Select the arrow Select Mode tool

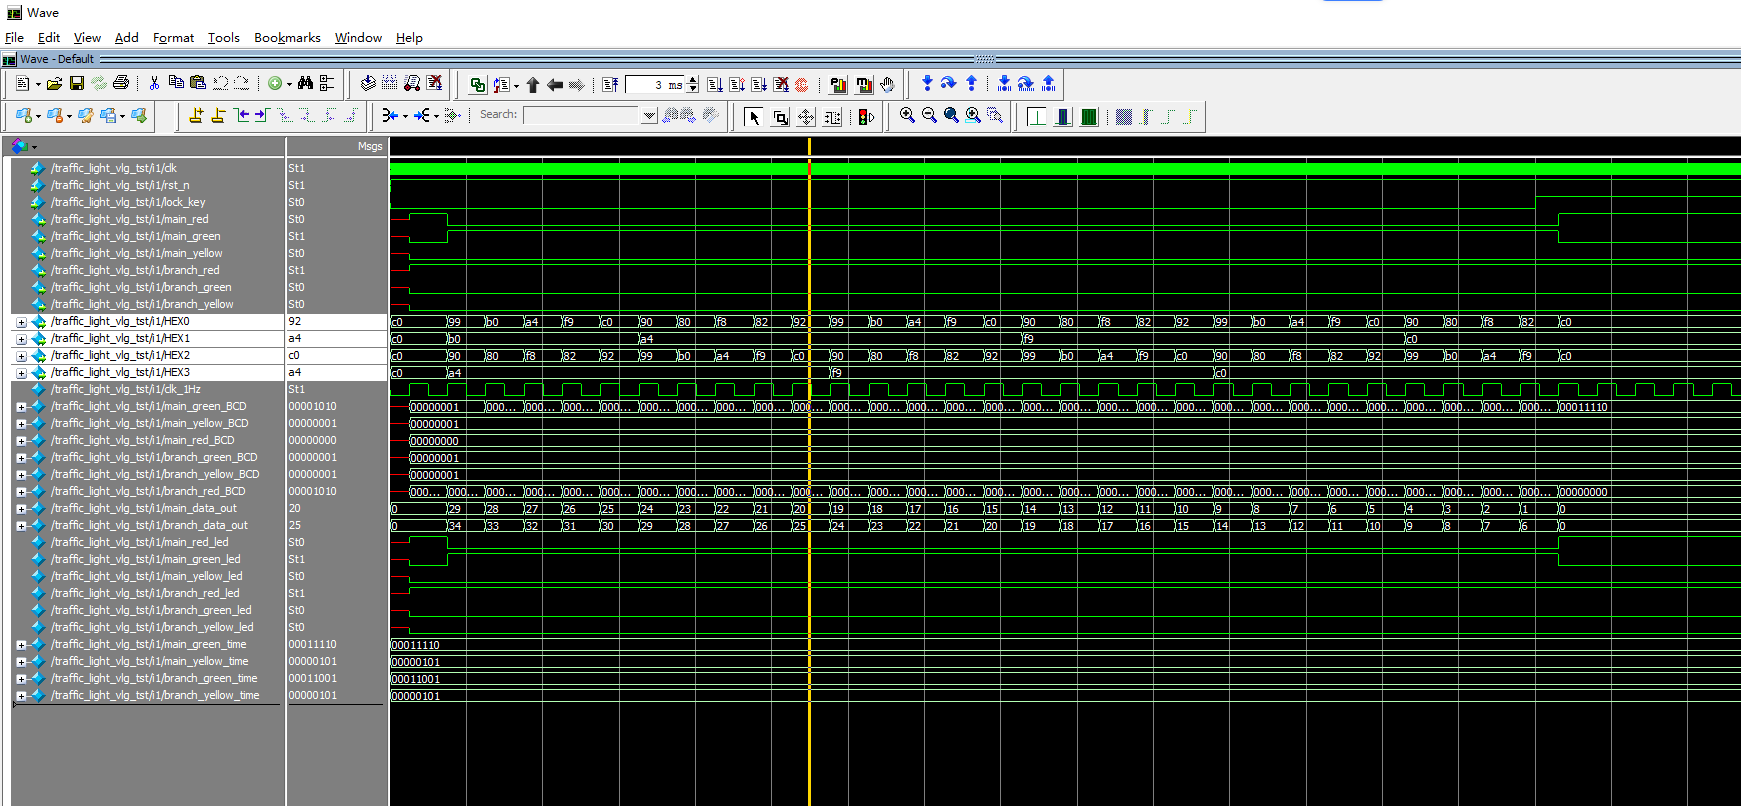[754, 117]
